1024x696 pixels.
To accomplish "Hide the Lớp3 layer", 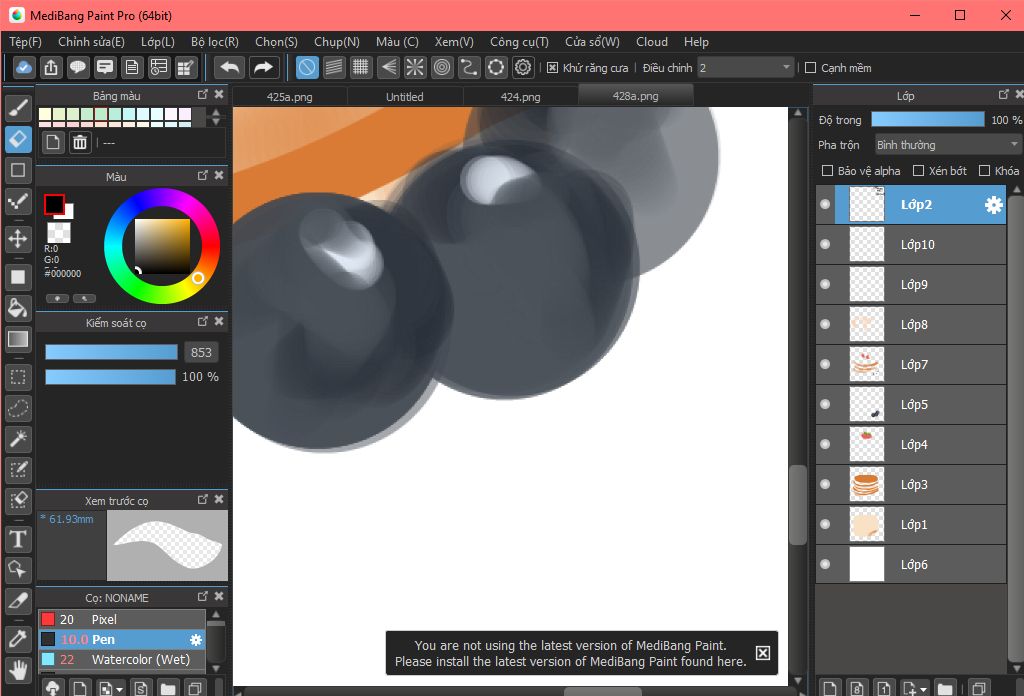I will point(825,484).
